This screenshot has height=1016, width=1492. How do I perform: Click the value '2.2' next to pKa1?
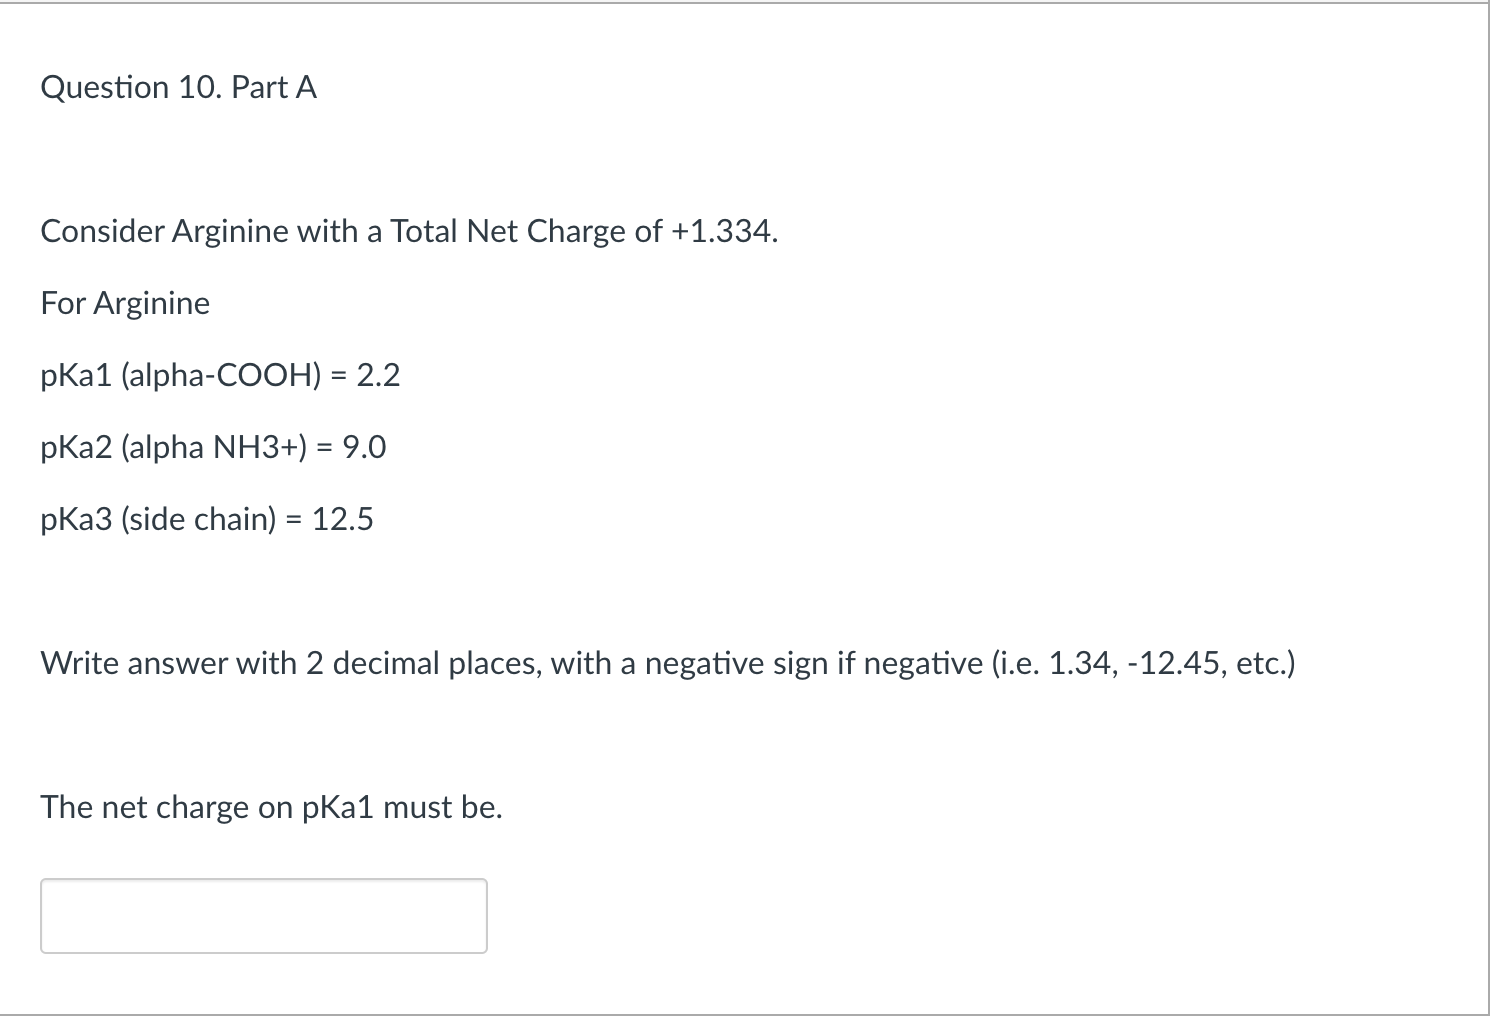[378, 375]
